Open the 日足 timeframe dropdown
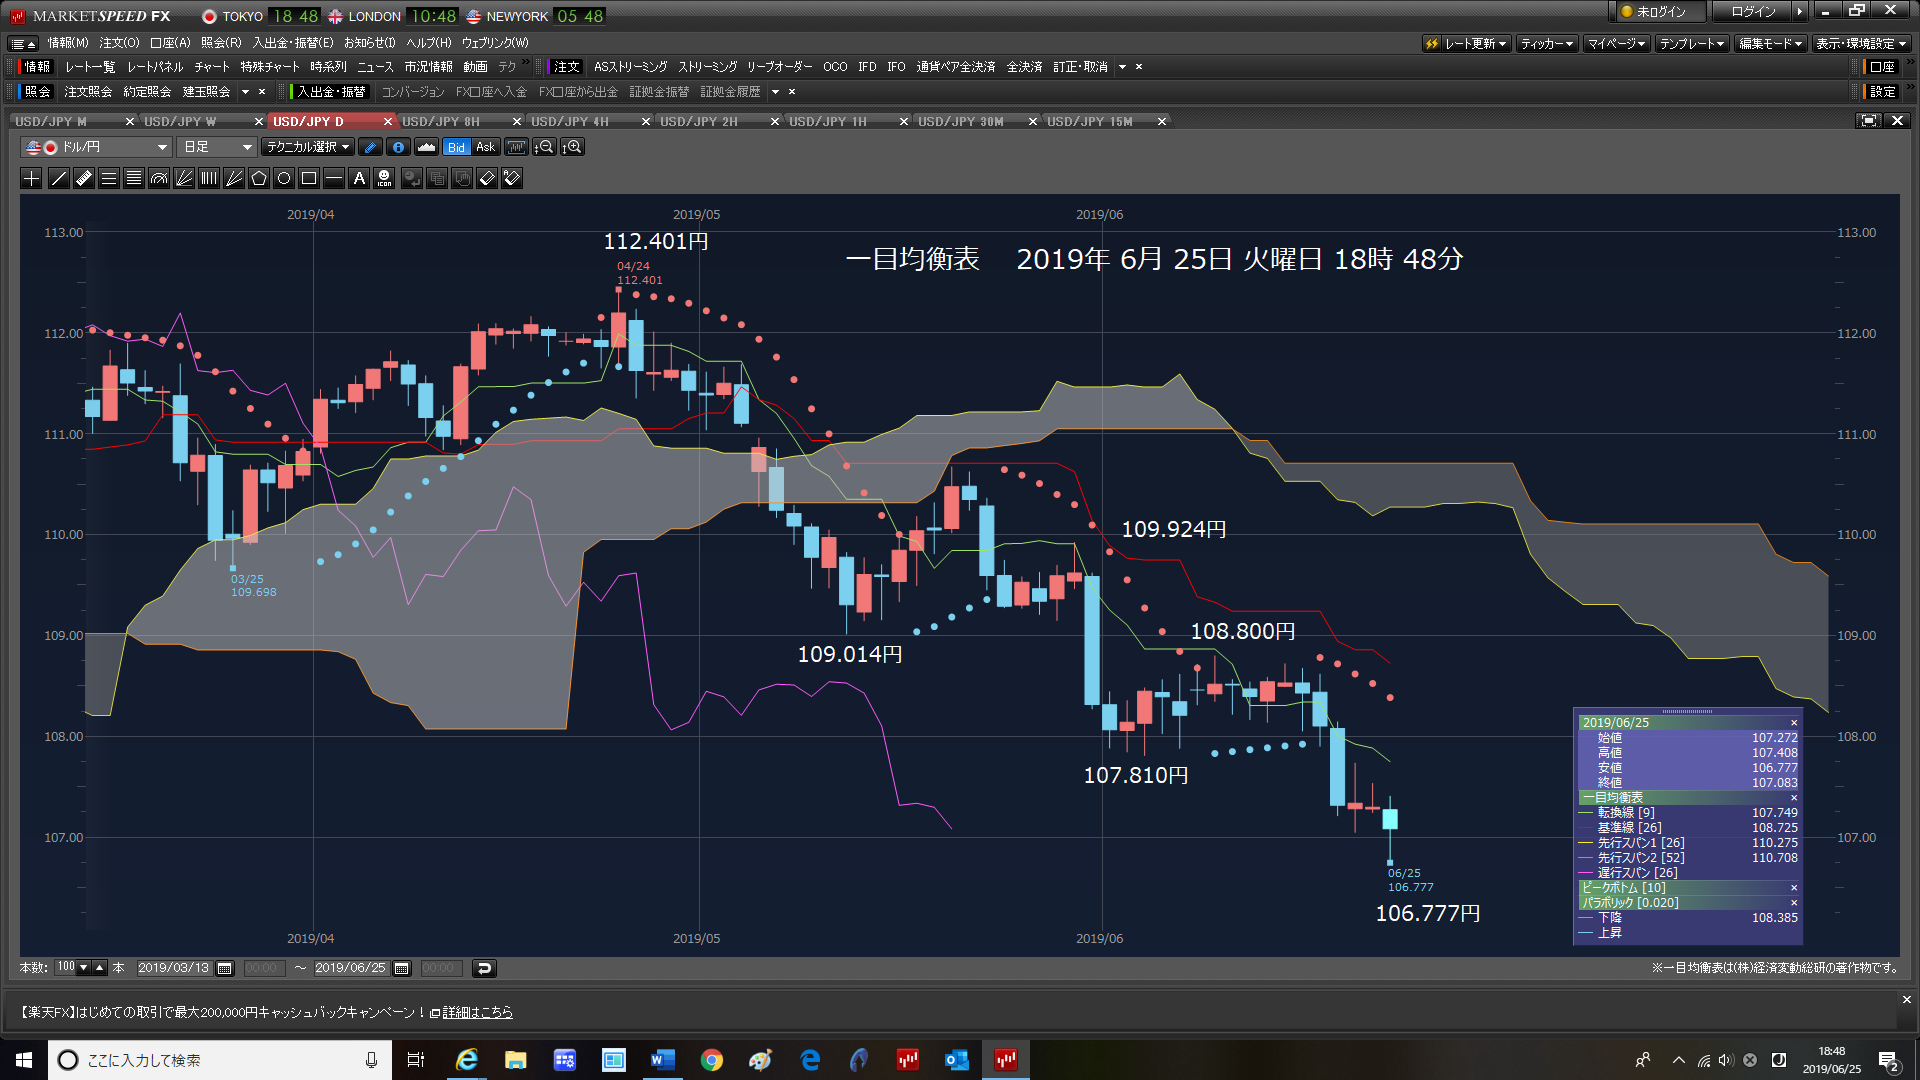Viewport: 1920px width, 1080px height. pos(217,147)
